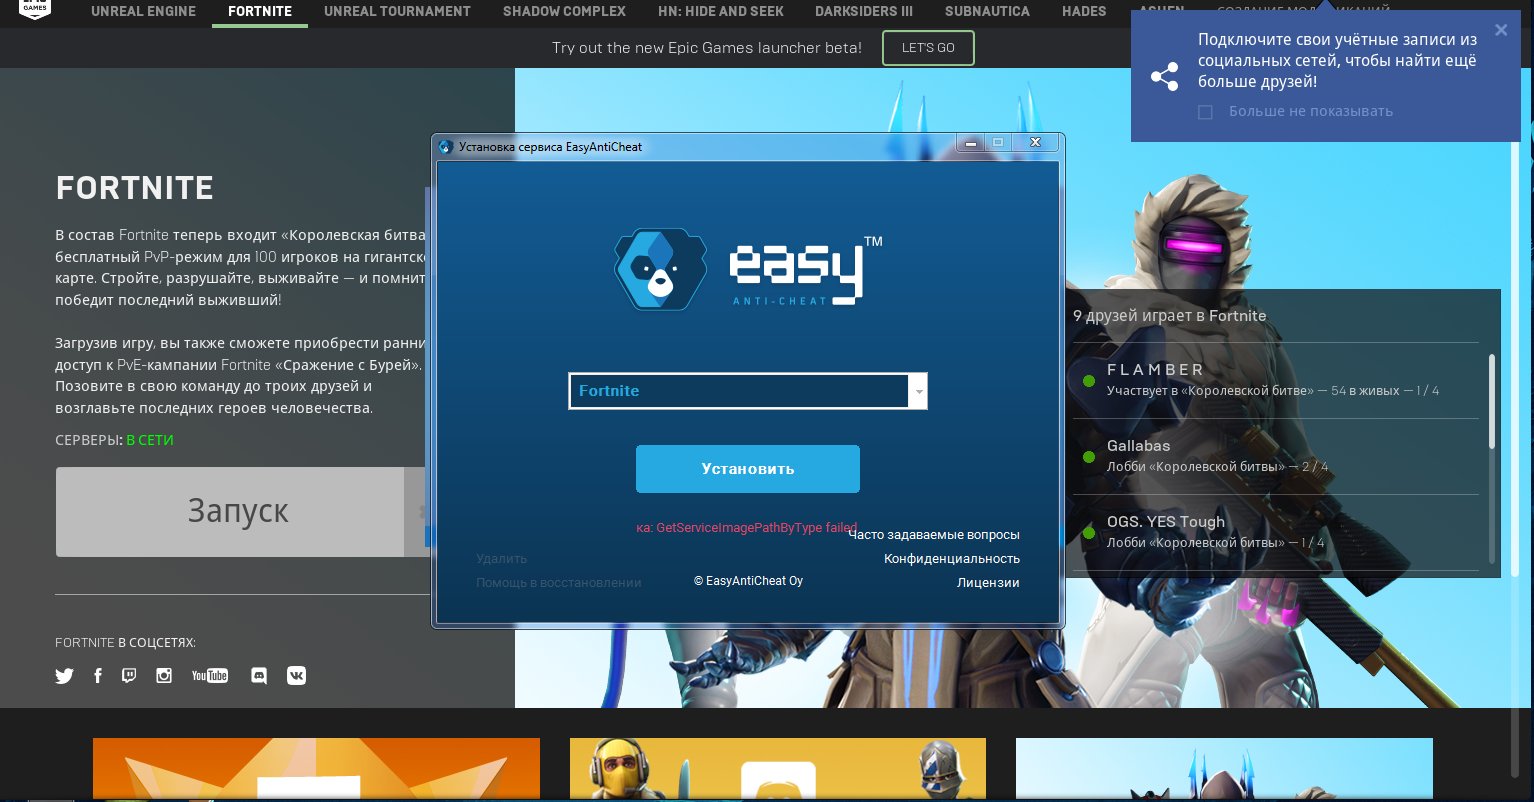Click the Удалить link in installer
This screenshot has width=1534, height=802.
(x=501, y=559)
